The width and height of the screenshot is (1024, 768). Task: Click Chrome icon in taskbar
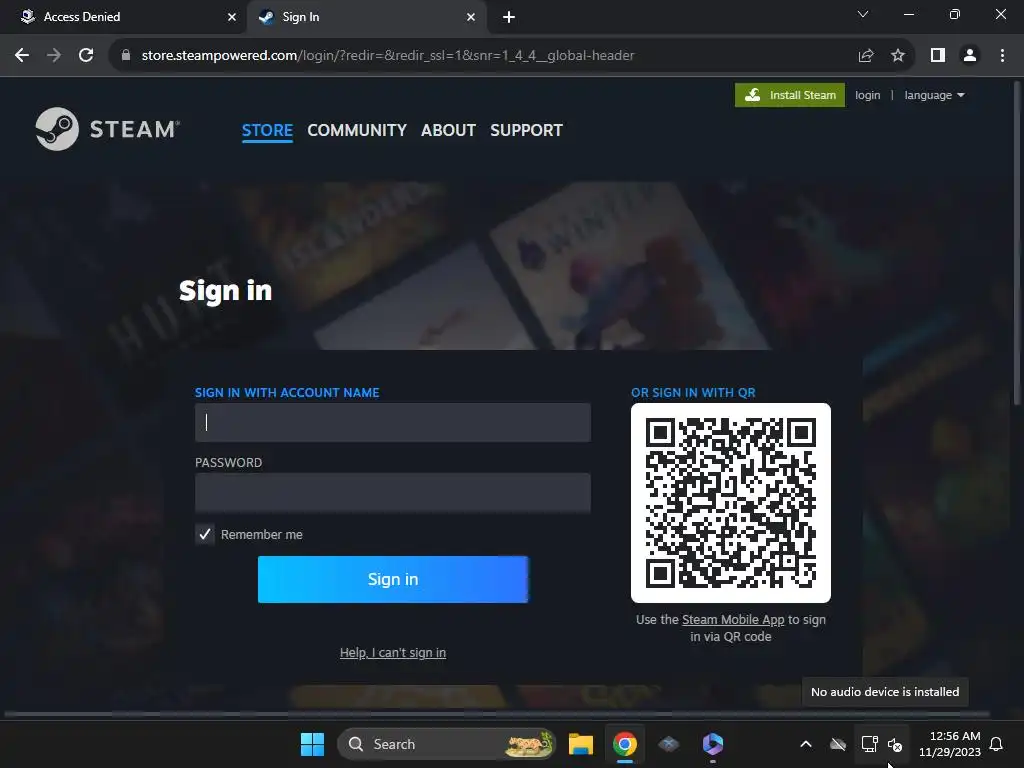point(625,744)
